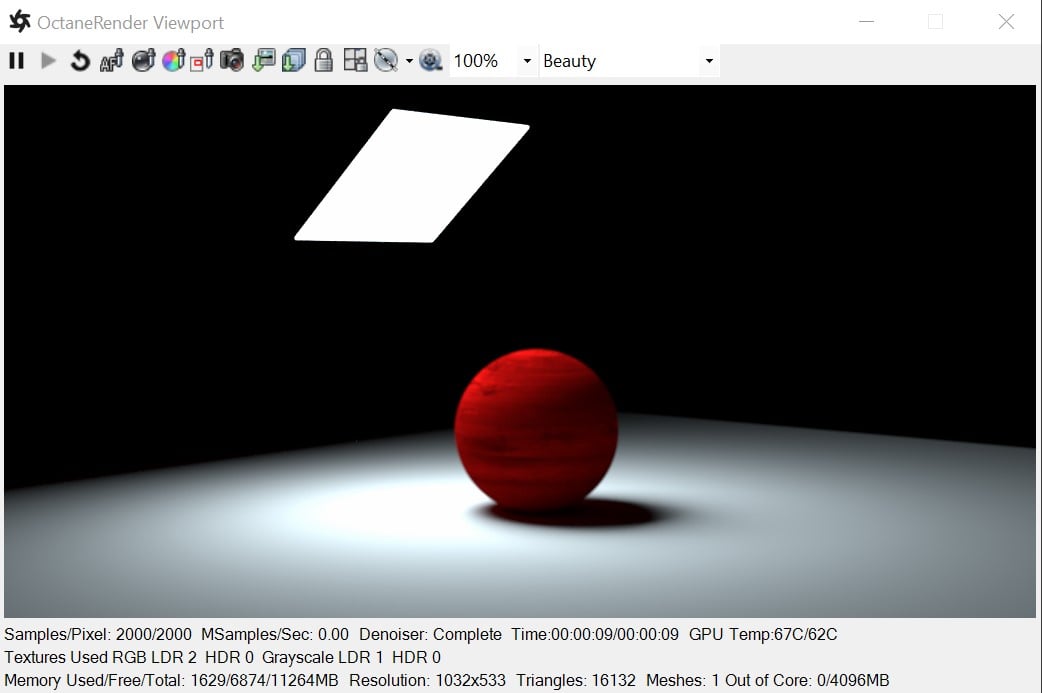Image resolution: width=1042 pixels, height=693 pixels.
Task: Pause the render
Action: pyautogui.click(x=17, y=61)
